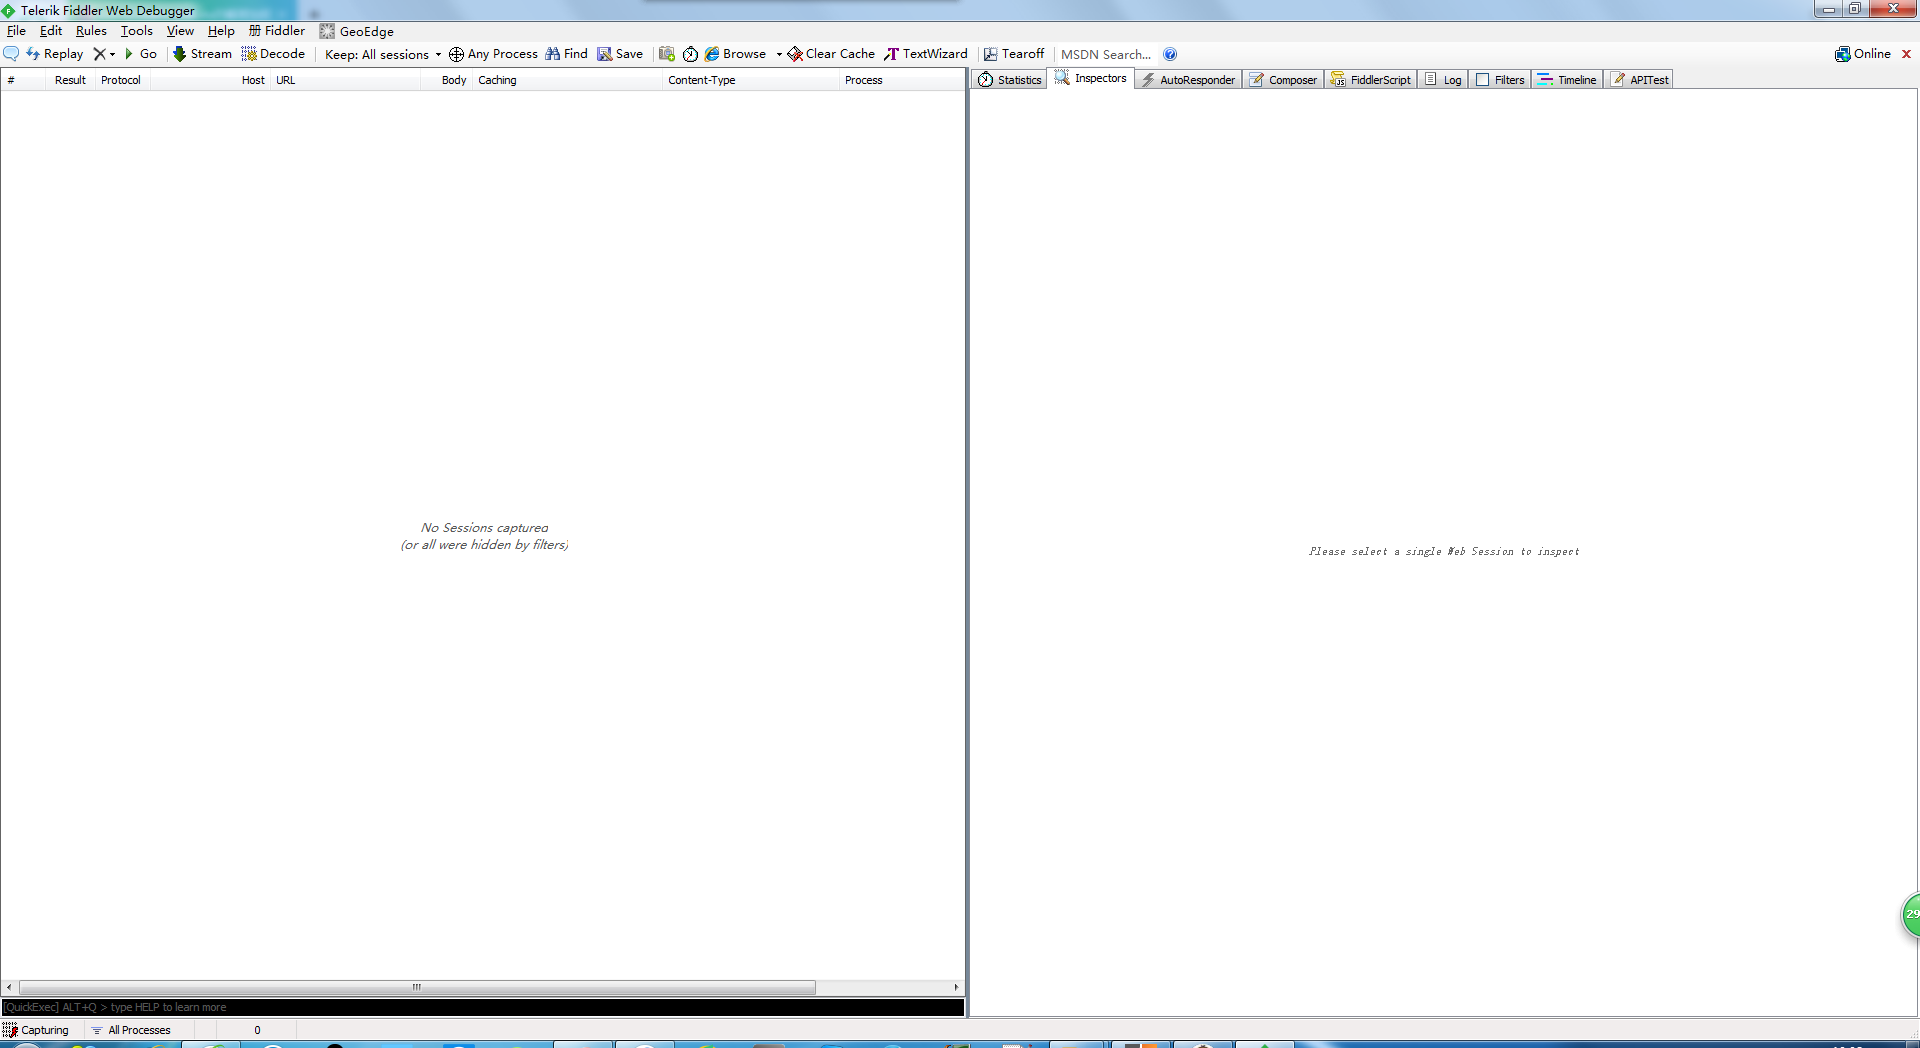Image resolution: width=1920 pixels, height=1048 pixels.
Task: Open the View menu
Action: (180, 31)
